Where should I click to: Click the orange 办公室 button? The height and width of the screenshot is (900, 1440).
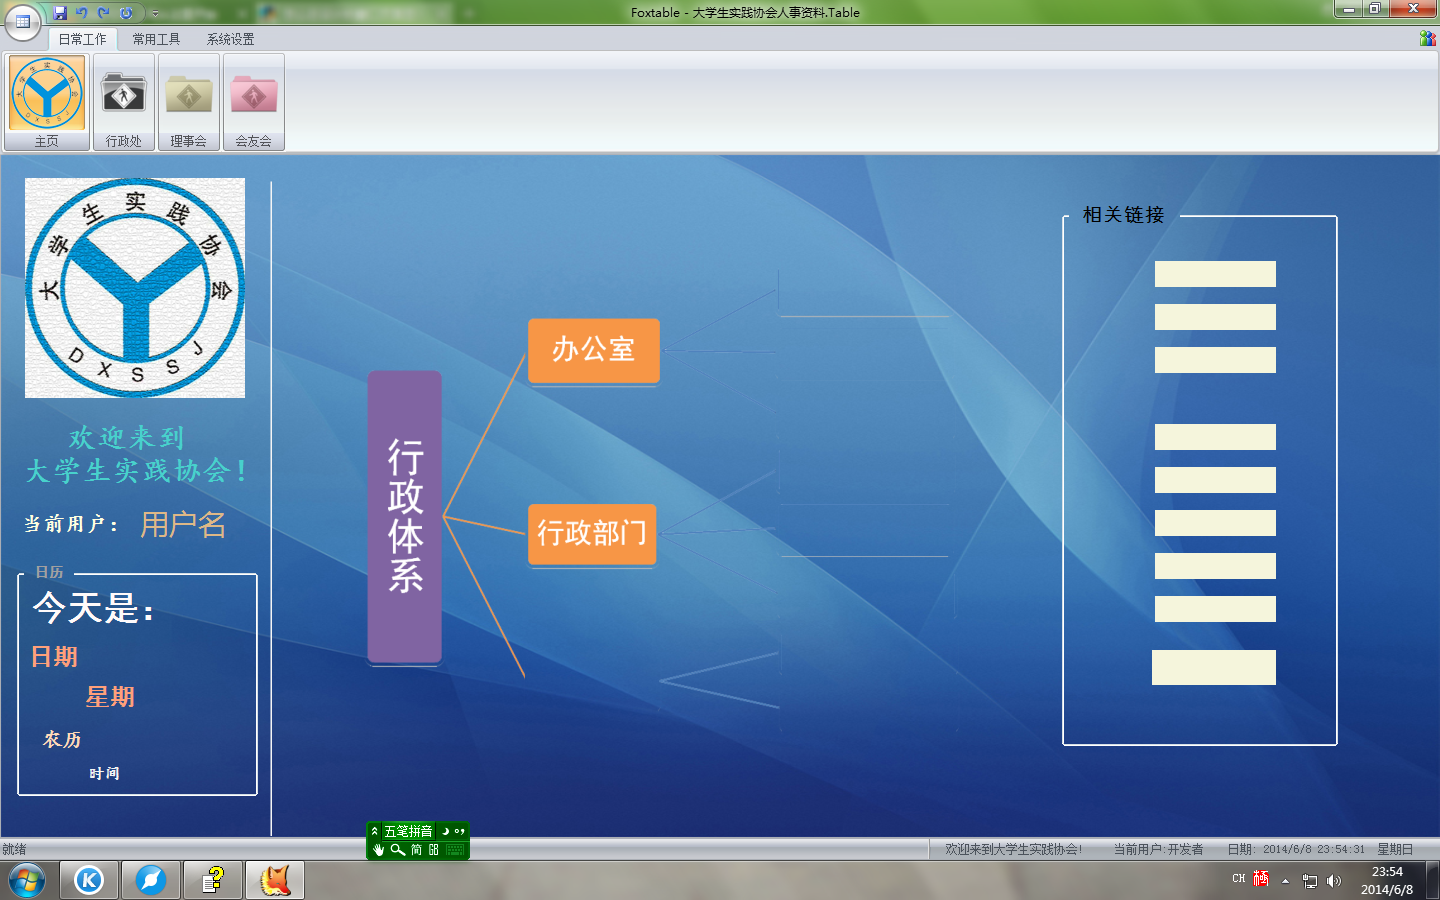(593, 350)
